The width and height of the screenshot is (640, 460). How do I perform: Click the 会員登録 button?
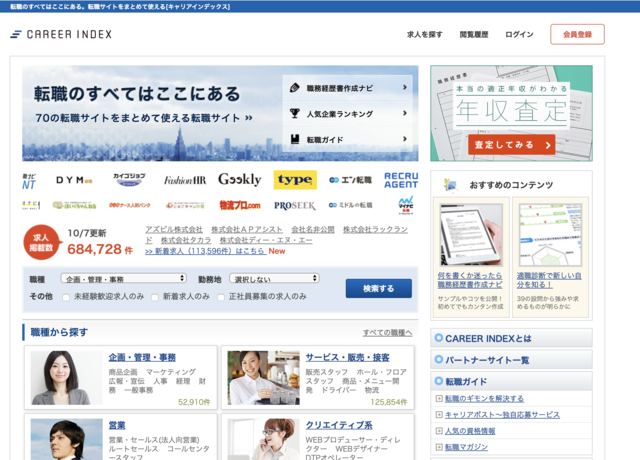[578, 34]
